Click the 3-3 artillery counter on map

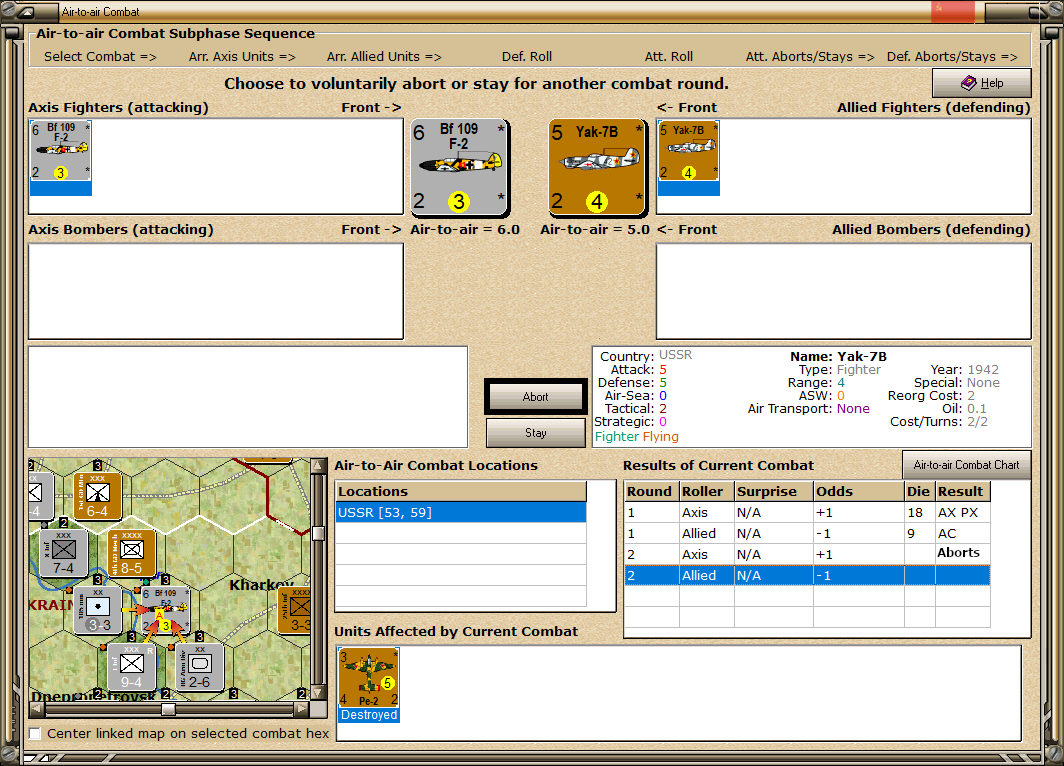click(98, 610)
